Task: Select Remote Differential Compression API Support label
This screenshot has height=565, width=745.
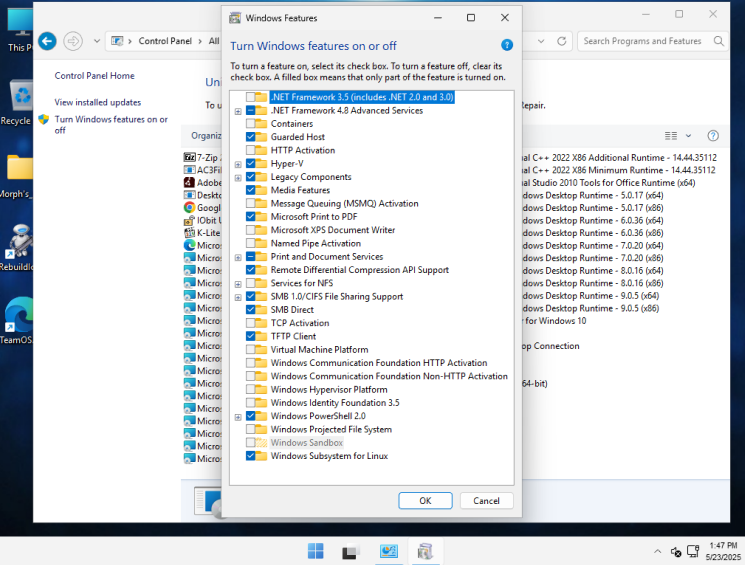Action: 360,269
